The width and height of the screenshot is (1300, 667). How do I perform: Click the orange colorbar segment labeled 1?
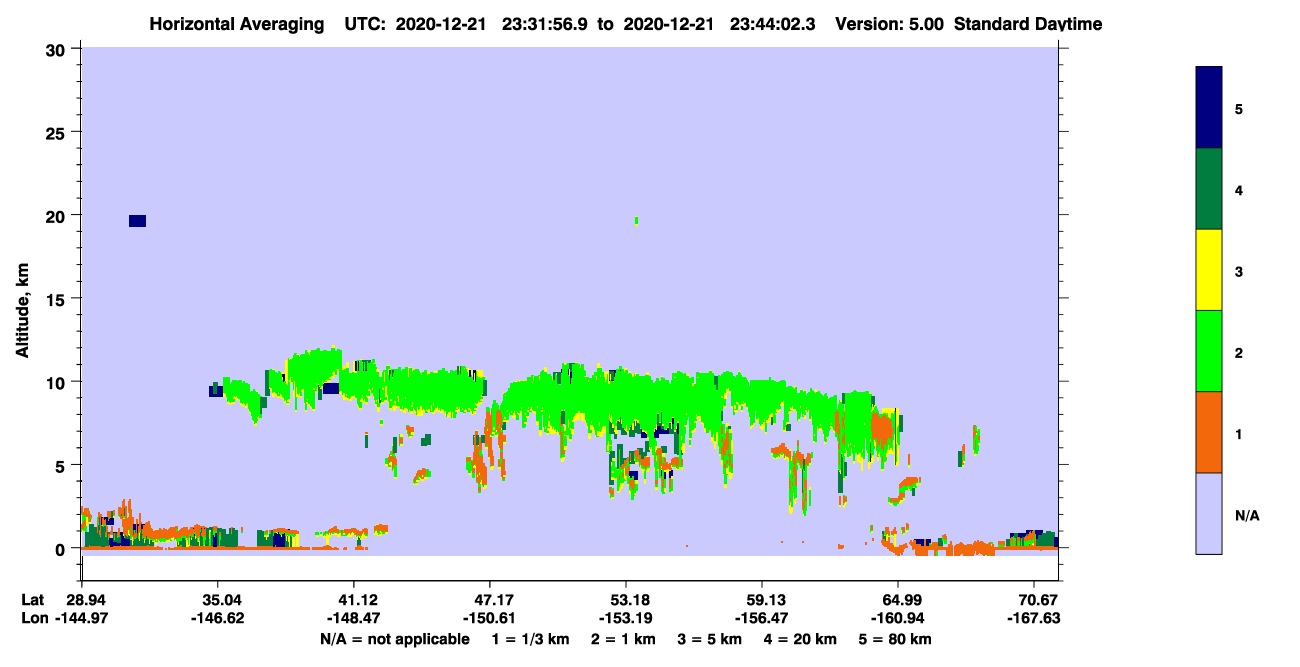pos(1209,432)
